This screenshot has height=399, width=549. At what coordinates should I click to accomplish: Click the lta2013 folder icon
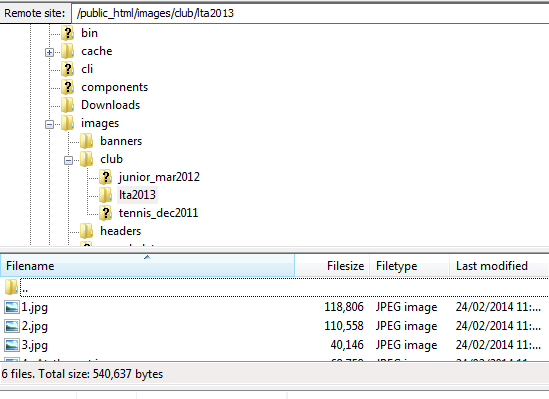(105, 195)
